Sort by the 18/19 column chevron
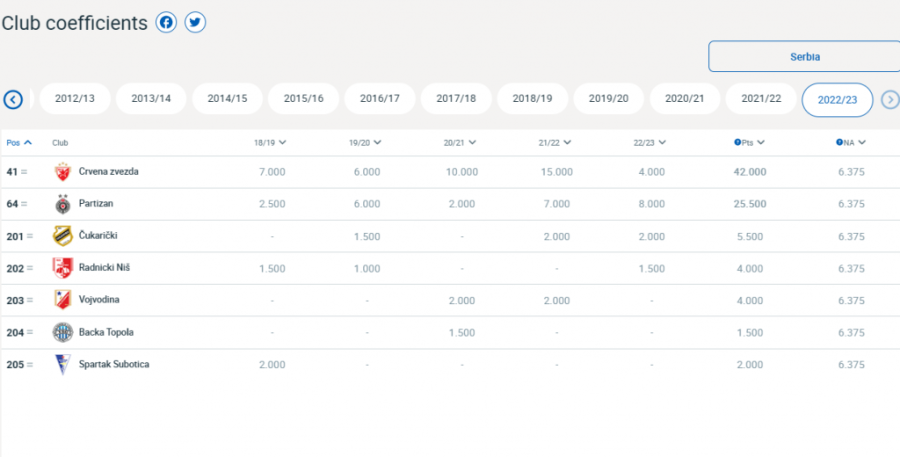900x457 pixels. coord(282,143)
